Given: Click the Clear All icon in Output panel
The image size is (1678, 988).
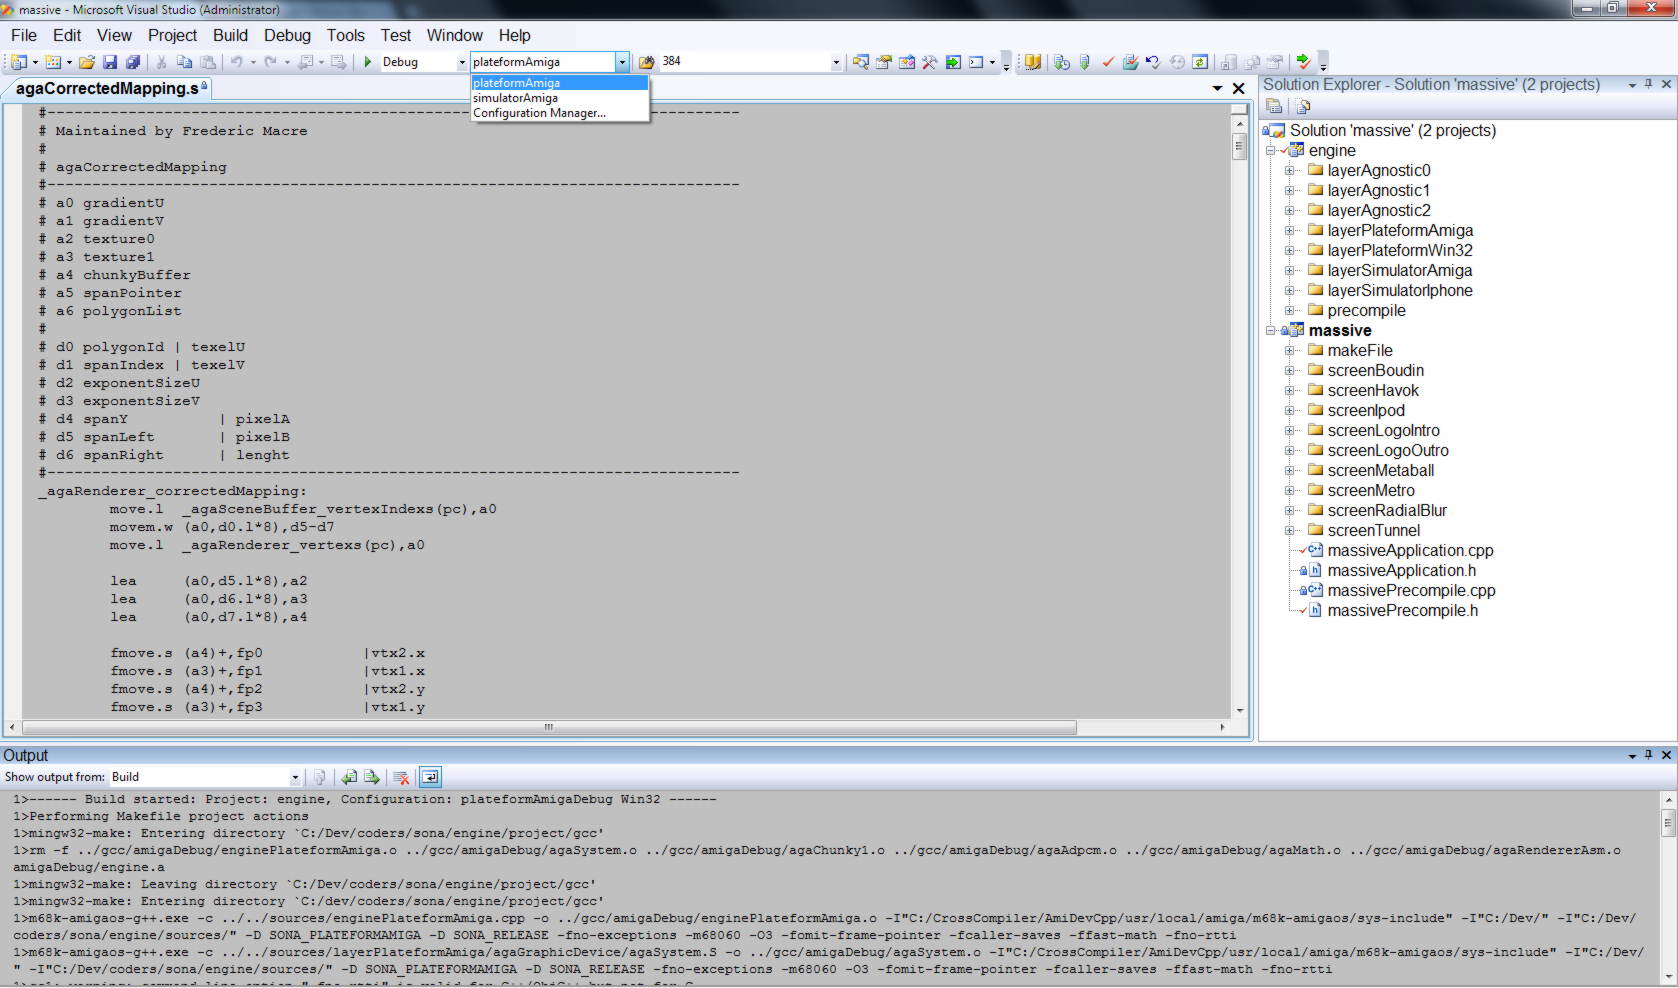Looking at the screenshot, I should click(401, 777).
